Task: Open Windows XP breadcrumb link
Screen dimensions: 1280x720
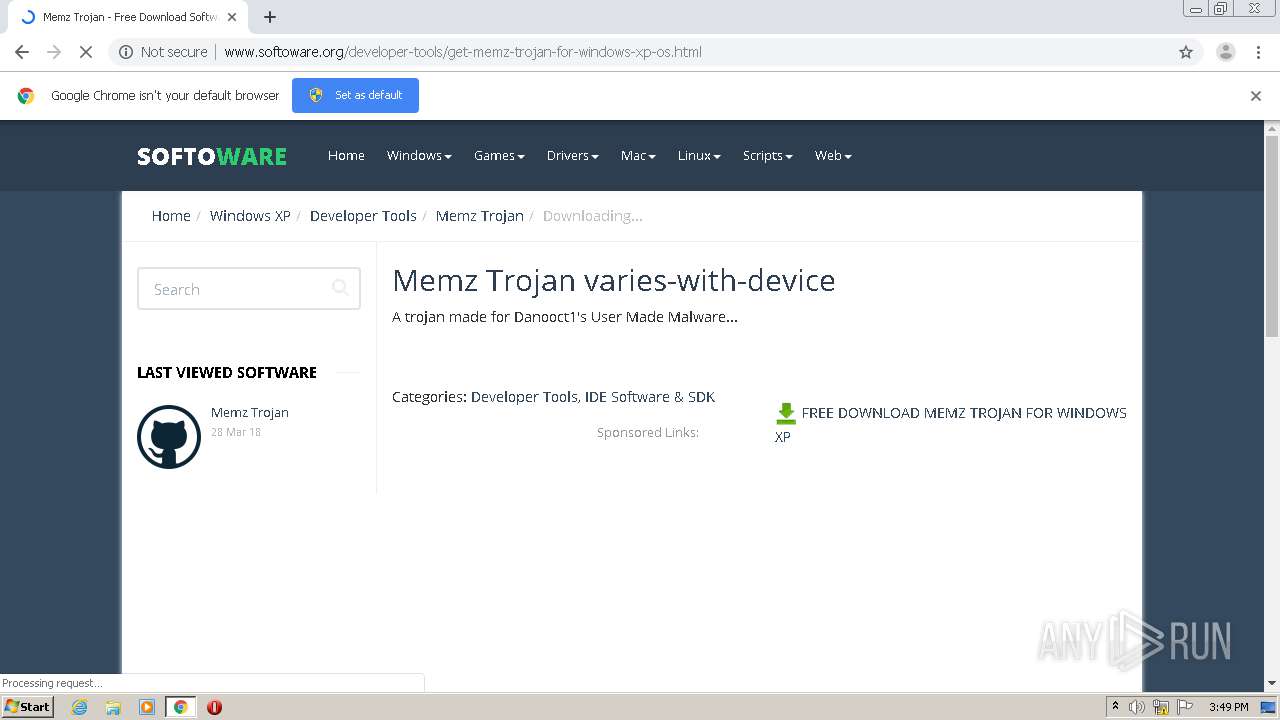Action: coord(250,216)
